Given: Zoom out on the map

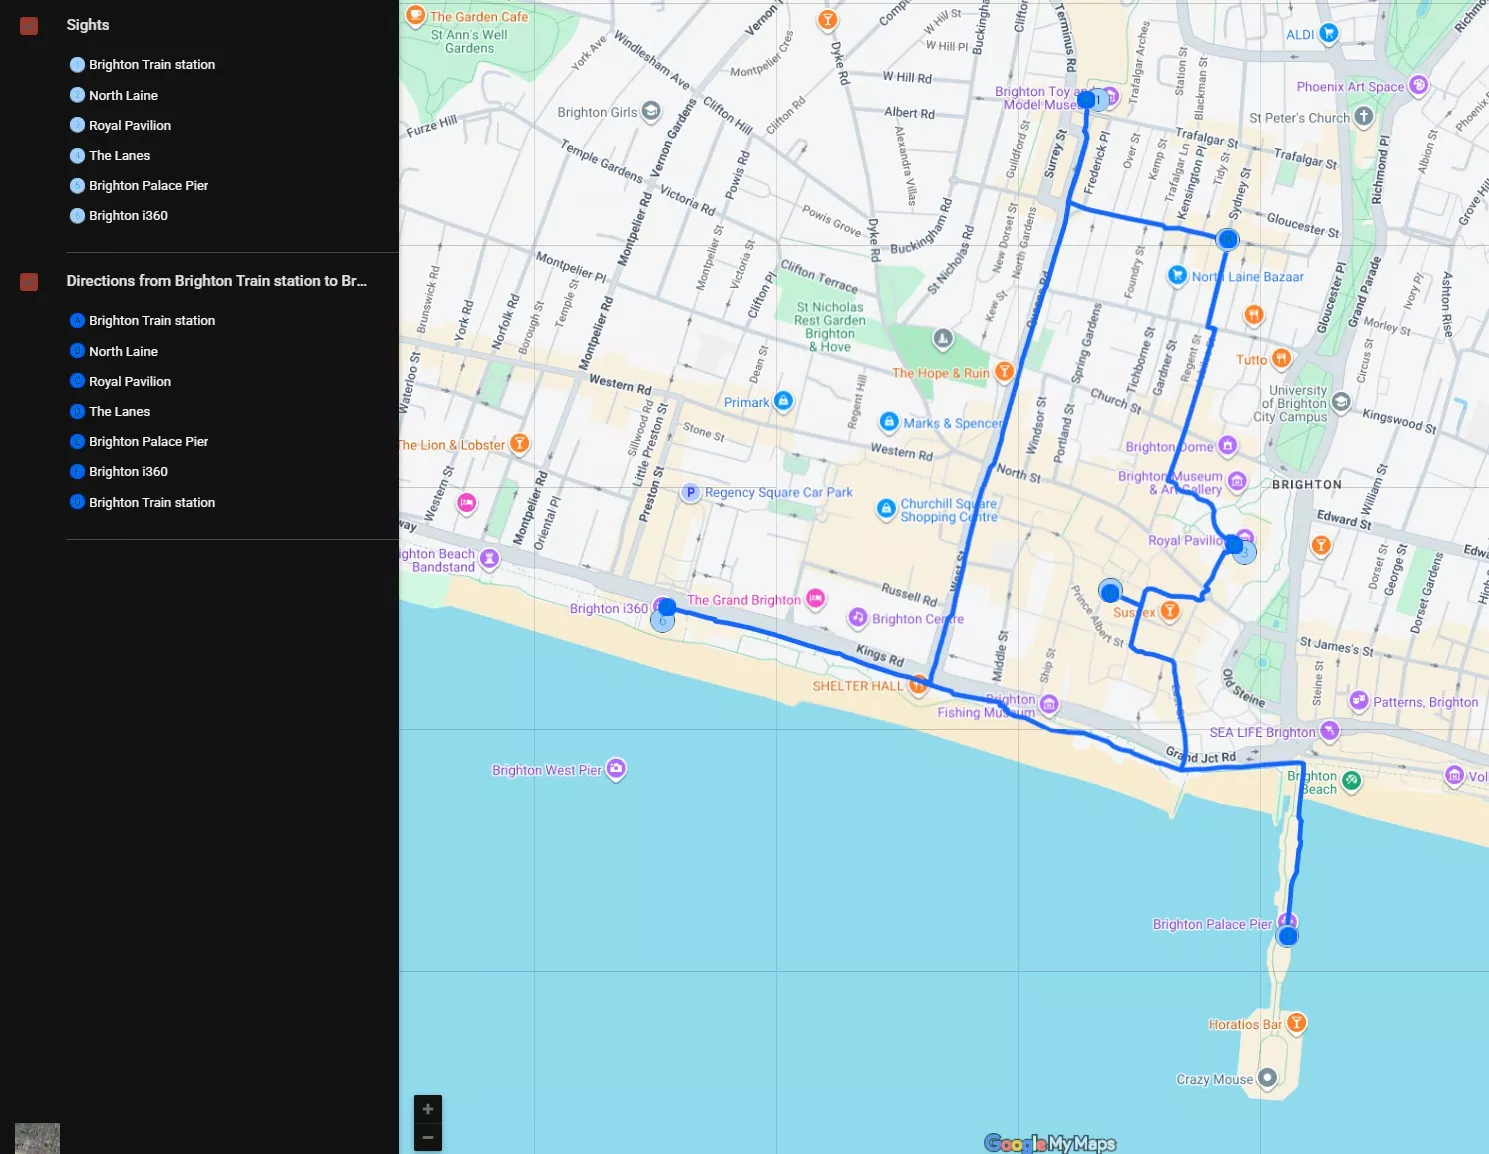Looking at the screenshot, I should point(428,1137).
